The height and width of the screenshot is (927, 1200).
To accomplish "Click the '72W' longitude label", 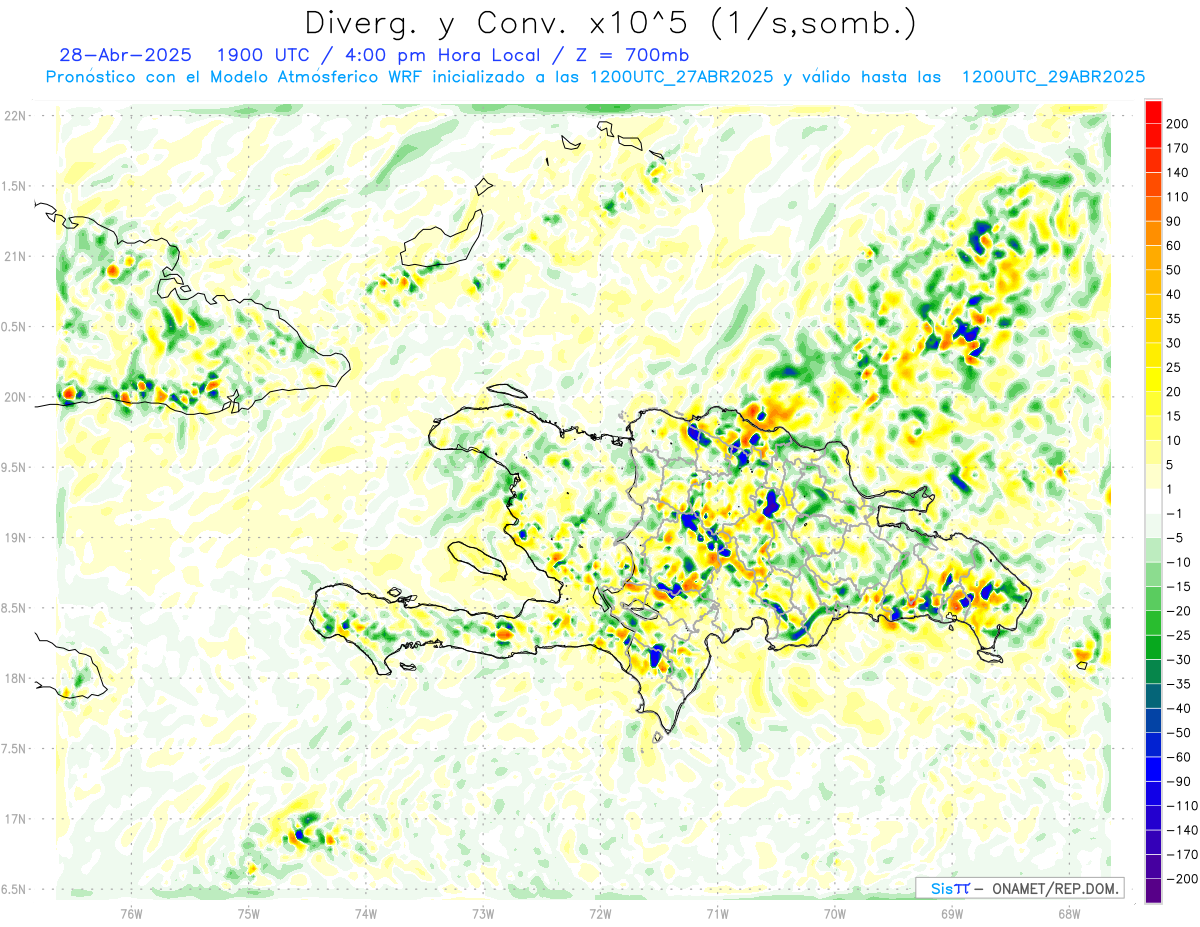I will pos(600,913).
